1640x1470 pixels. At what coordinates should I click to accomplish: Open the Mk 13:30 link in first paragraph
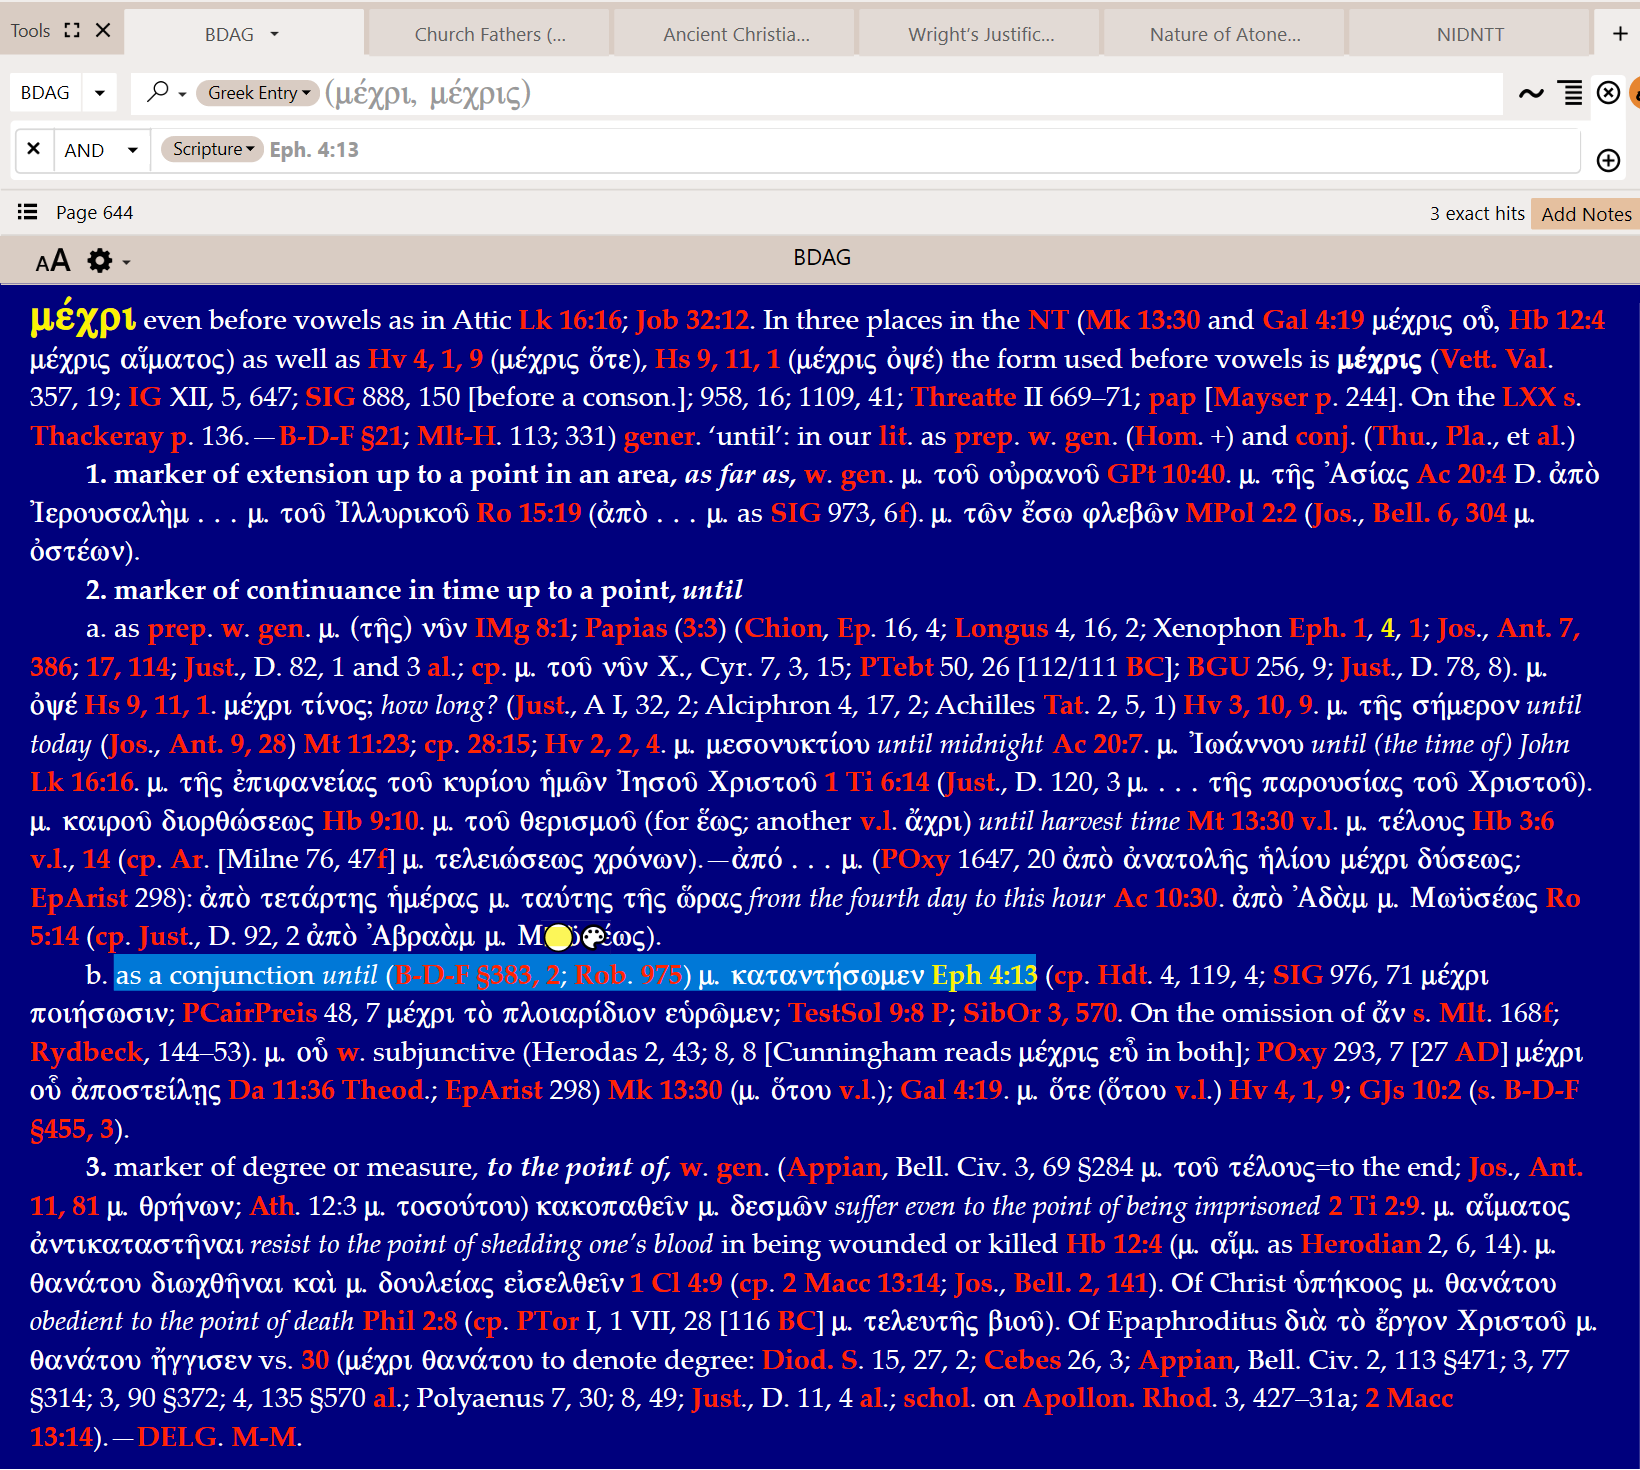(1143, 320)
